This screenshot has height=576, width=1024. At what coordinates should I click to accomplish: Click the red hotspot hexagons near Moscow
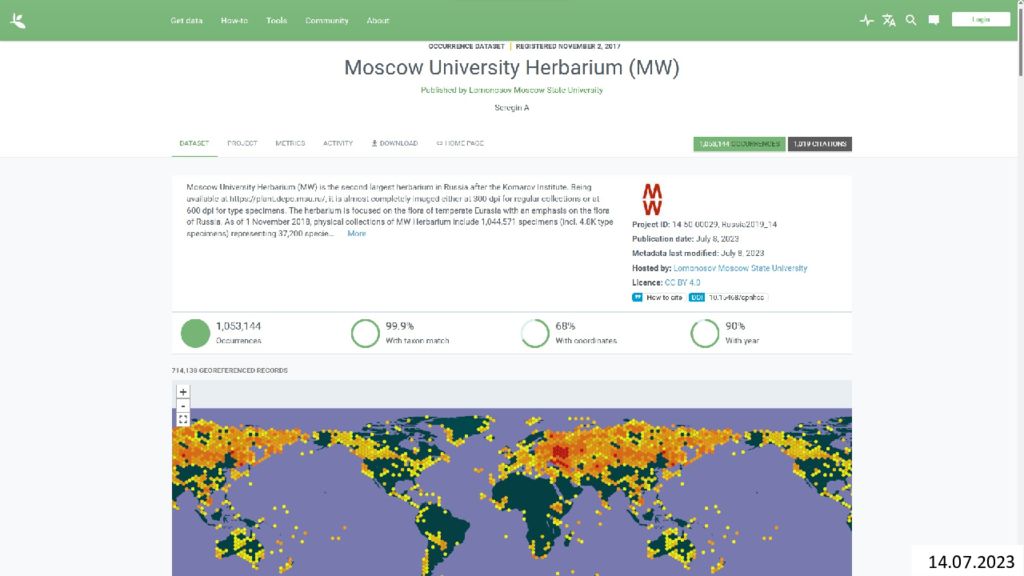coord(560,451)
